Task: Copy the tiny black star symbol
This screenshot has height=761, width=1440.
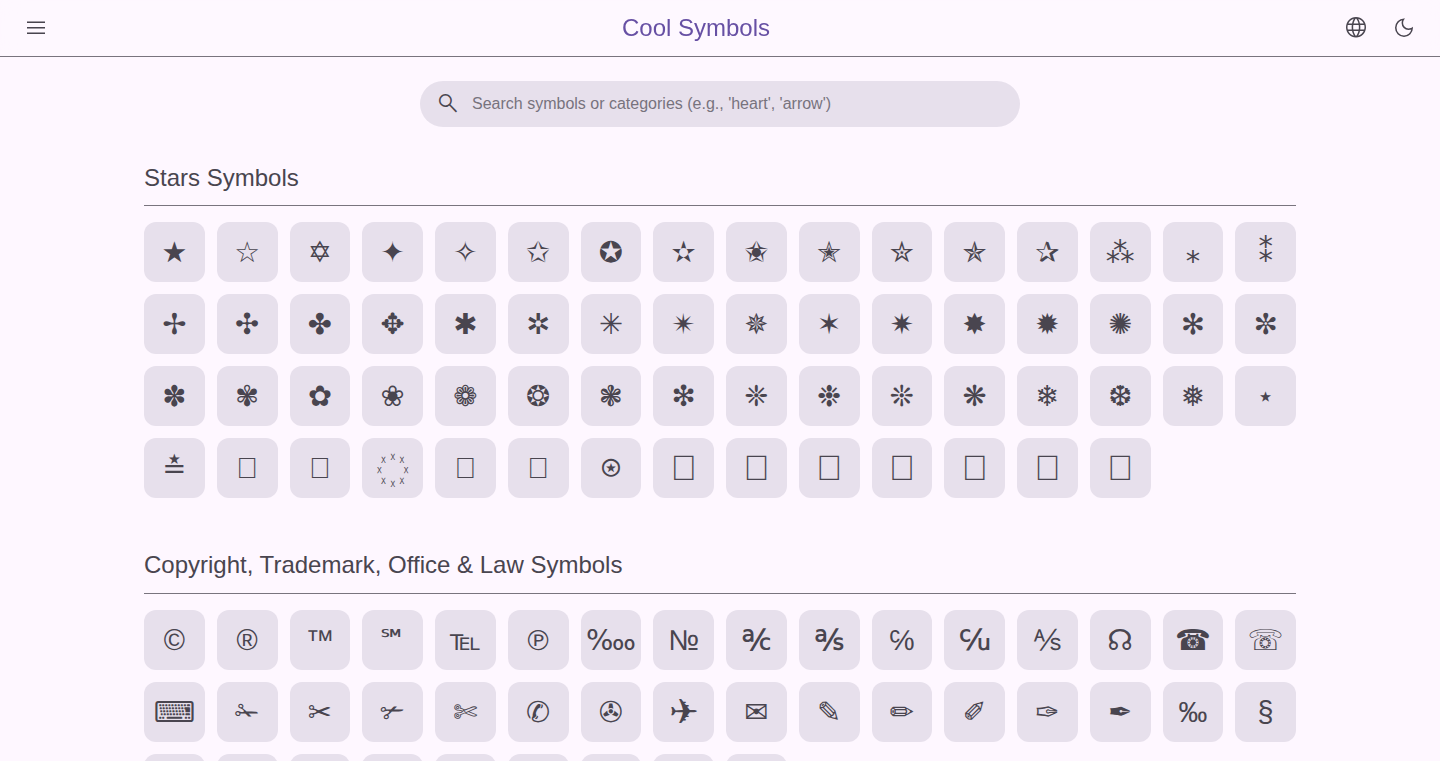Action: [1265, 396]
